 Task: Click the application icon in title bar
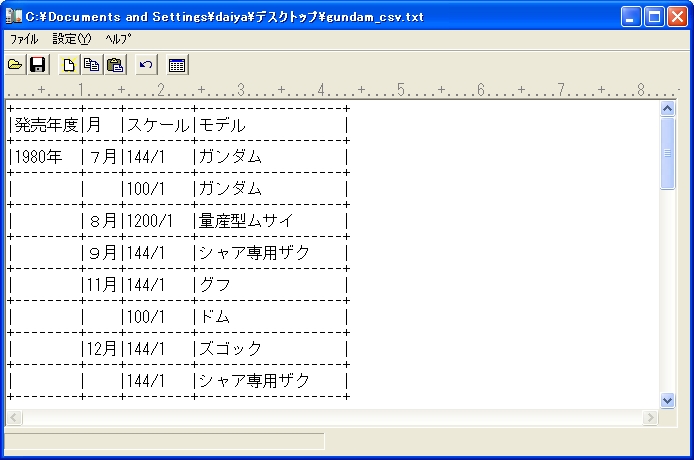(14, 16)
